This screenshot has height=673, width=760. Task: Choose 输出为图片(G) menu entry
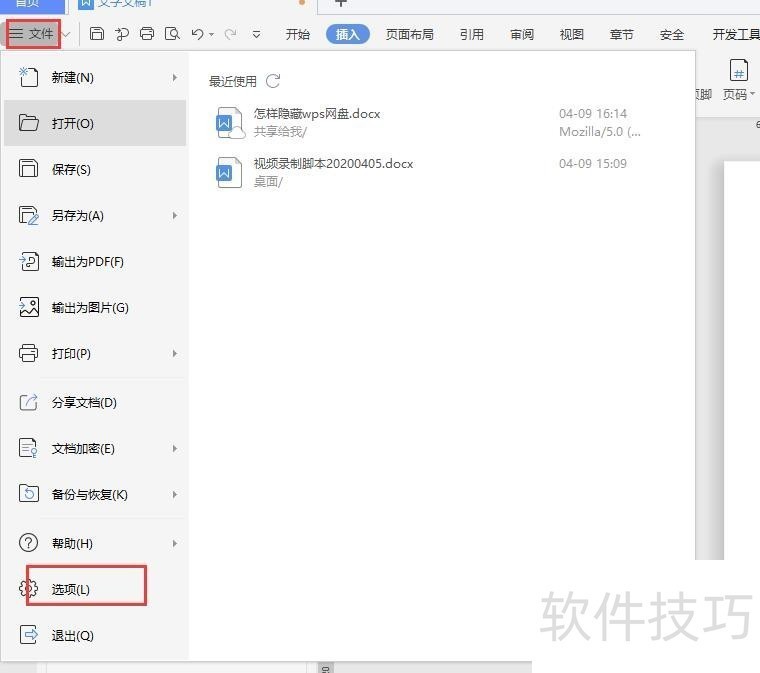(95, 308)
